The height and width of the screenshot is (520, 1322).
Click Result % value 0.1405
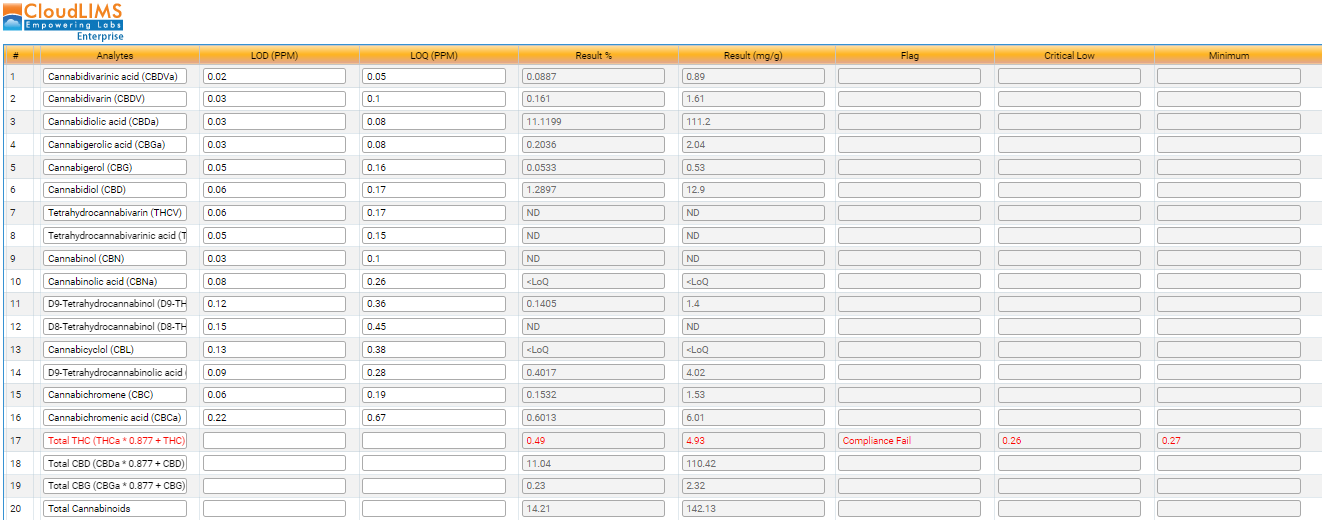[x=593, y=304]
